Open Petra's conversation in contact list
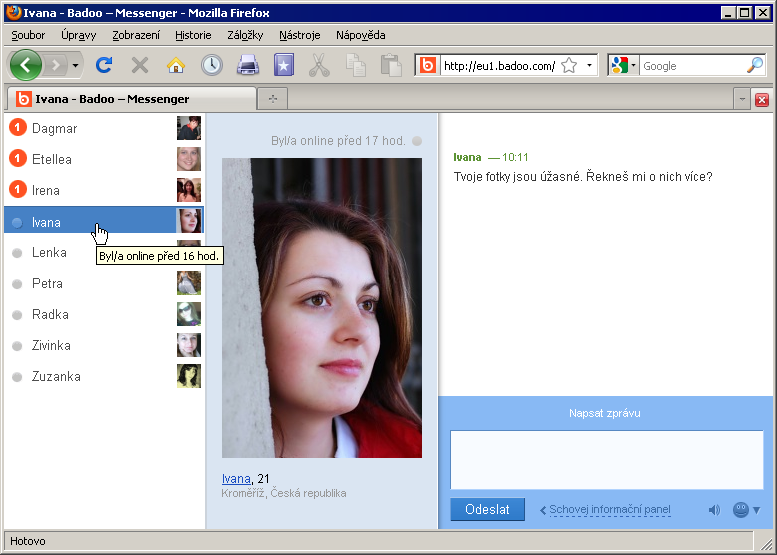Screen dimensions: 777x555 tap(104, 283)
